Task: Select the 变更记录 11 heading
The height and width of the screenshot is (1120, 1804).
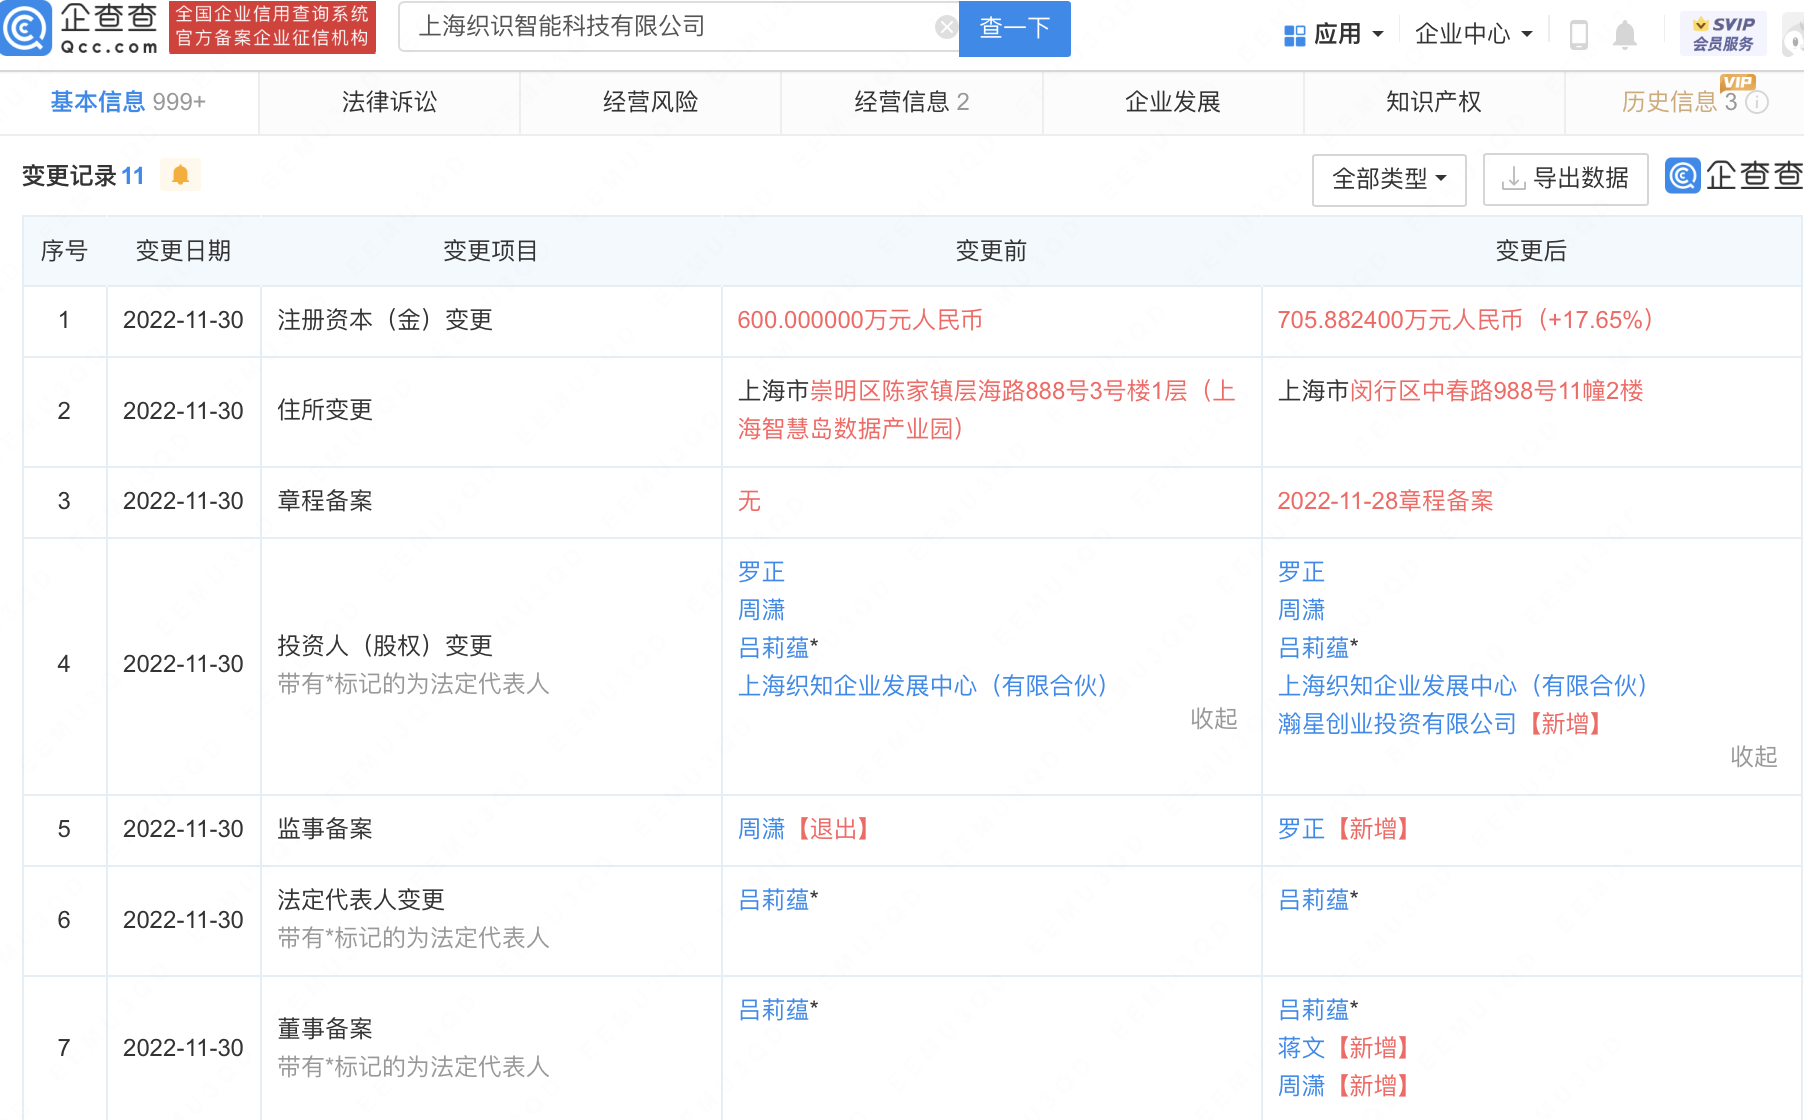Action: [83, 176]
